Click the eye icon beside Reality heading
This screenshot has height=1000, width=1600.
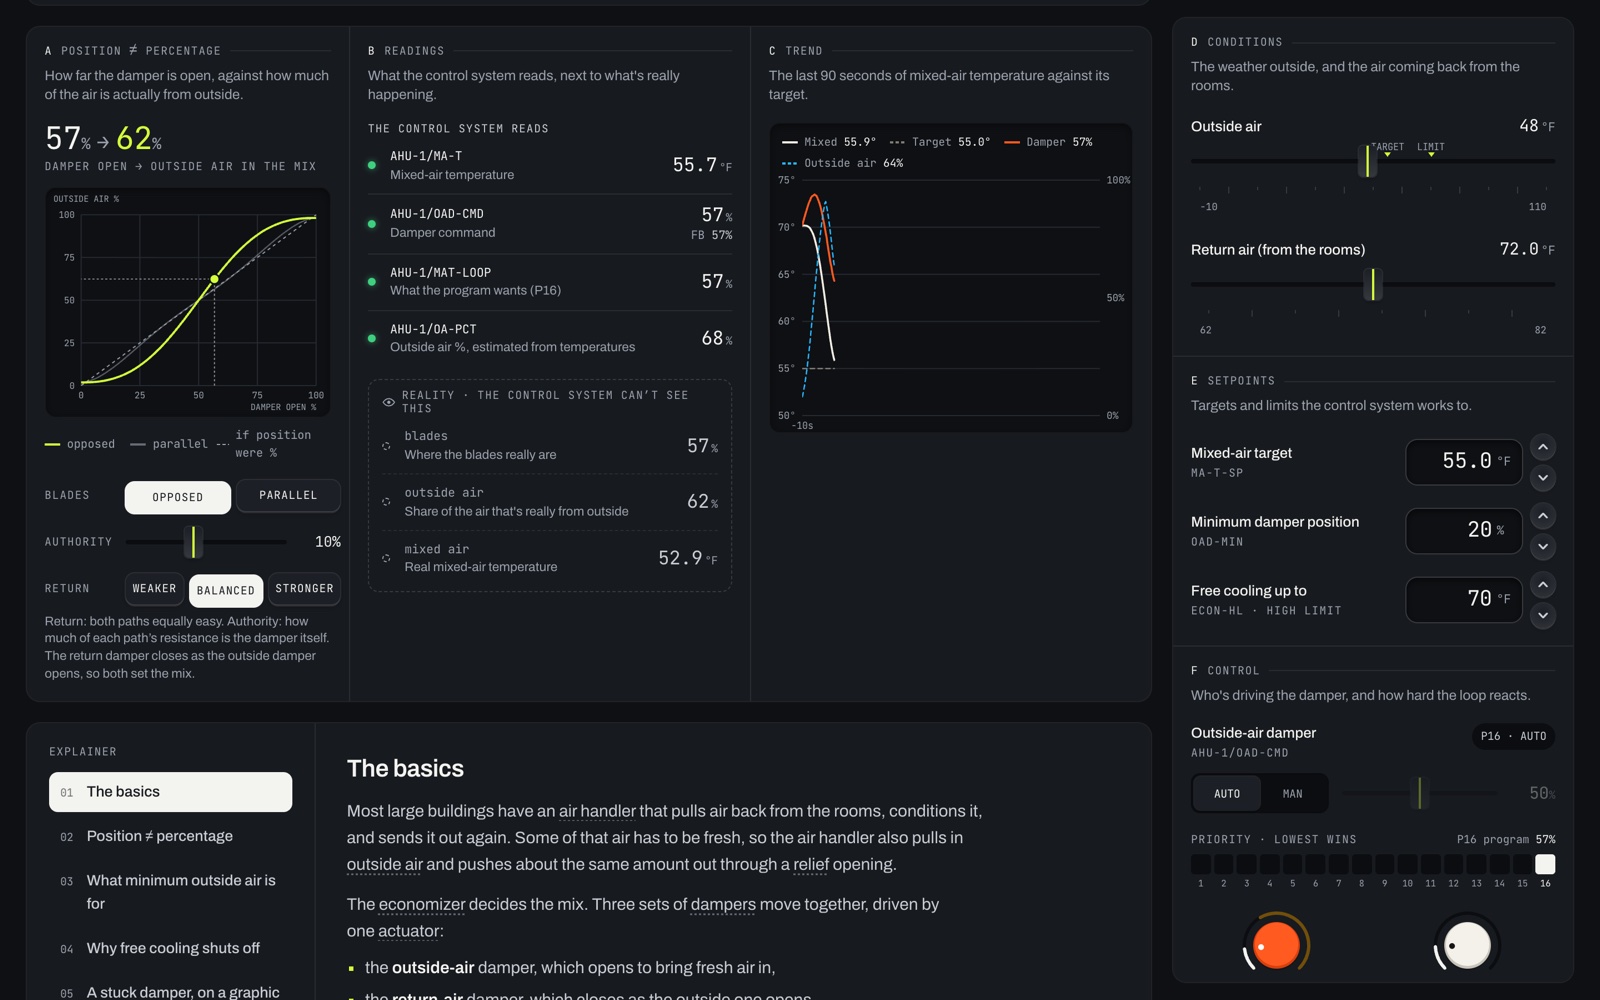388,402
